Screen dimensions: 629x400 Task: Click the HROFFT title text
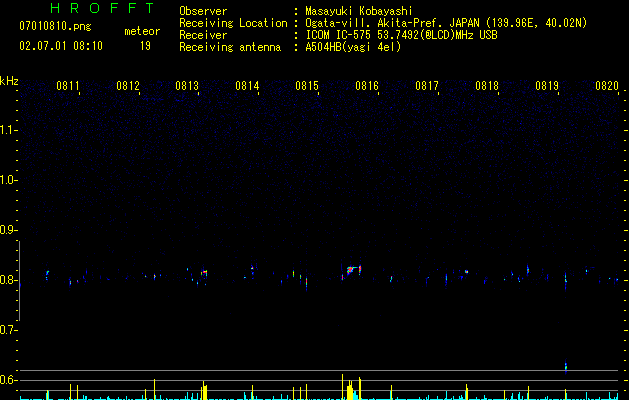103,8
